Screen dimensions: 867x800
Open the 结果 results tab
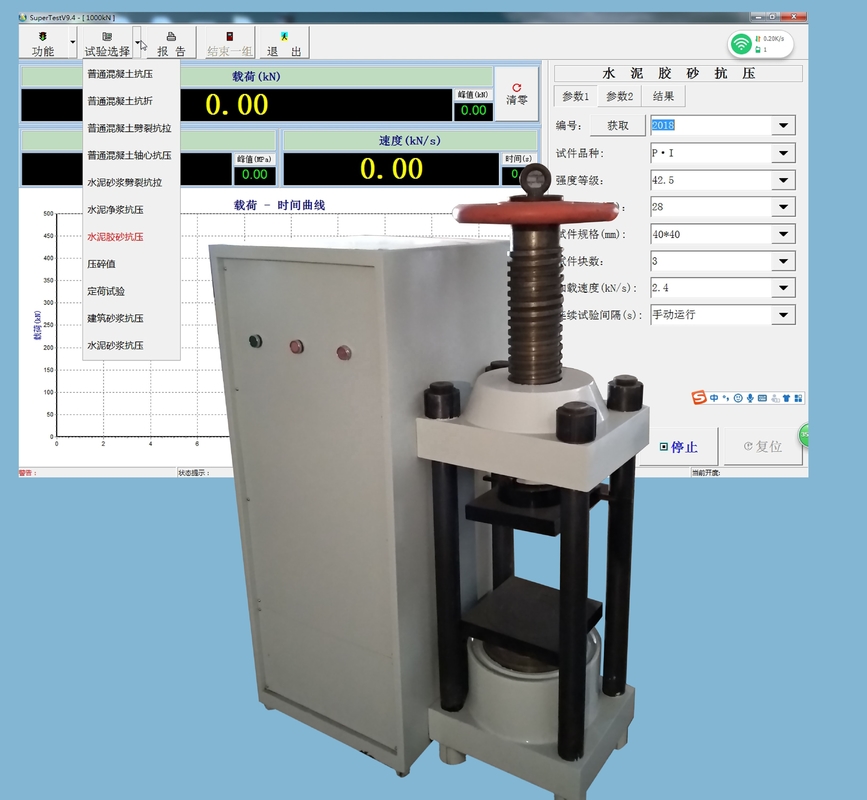coord(664,96)
